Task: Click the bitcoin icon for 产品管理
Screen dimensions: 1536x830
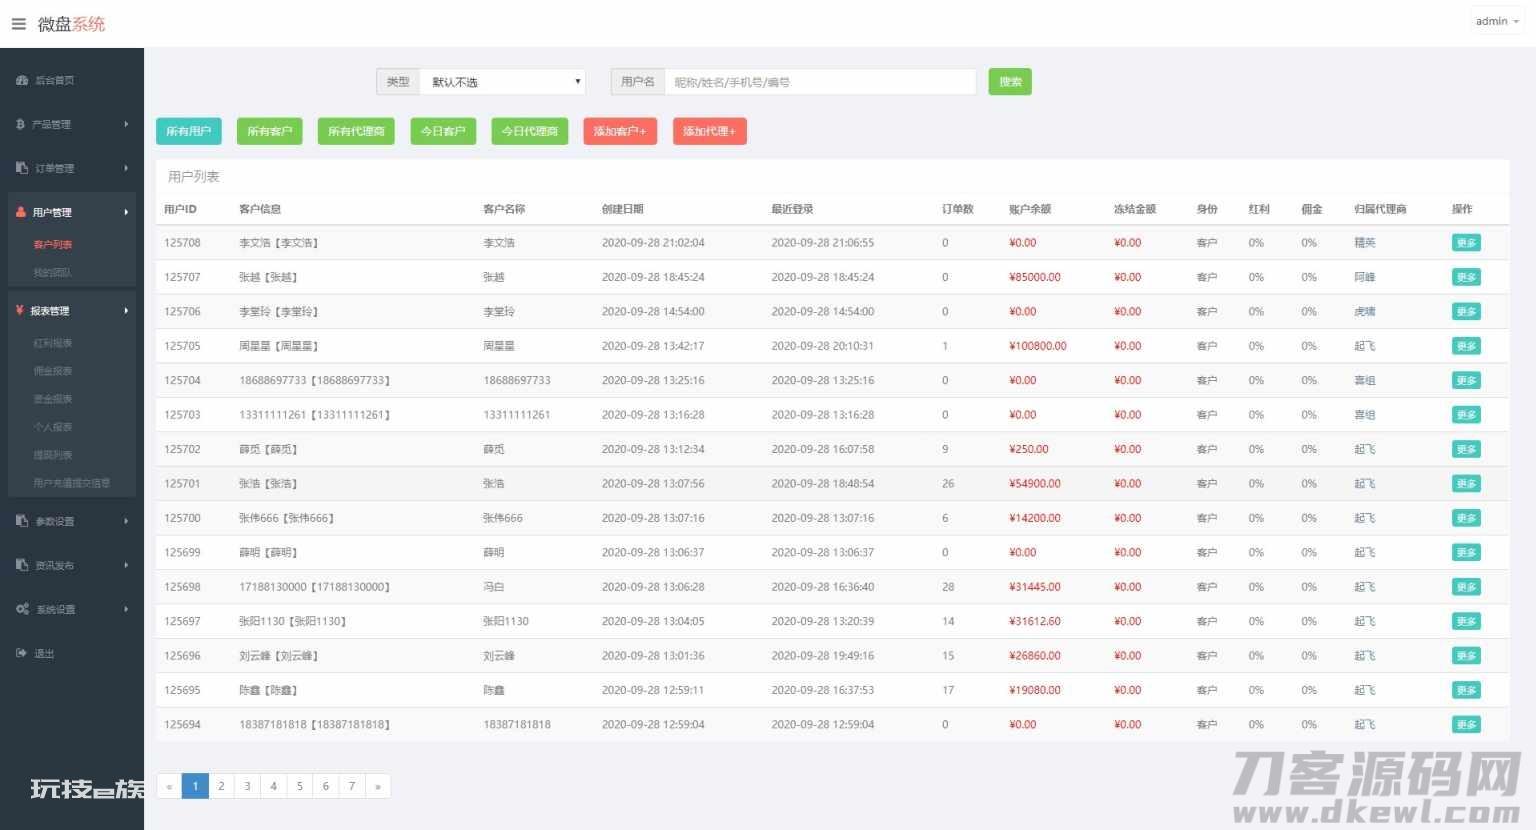Action: coord(21,124)
